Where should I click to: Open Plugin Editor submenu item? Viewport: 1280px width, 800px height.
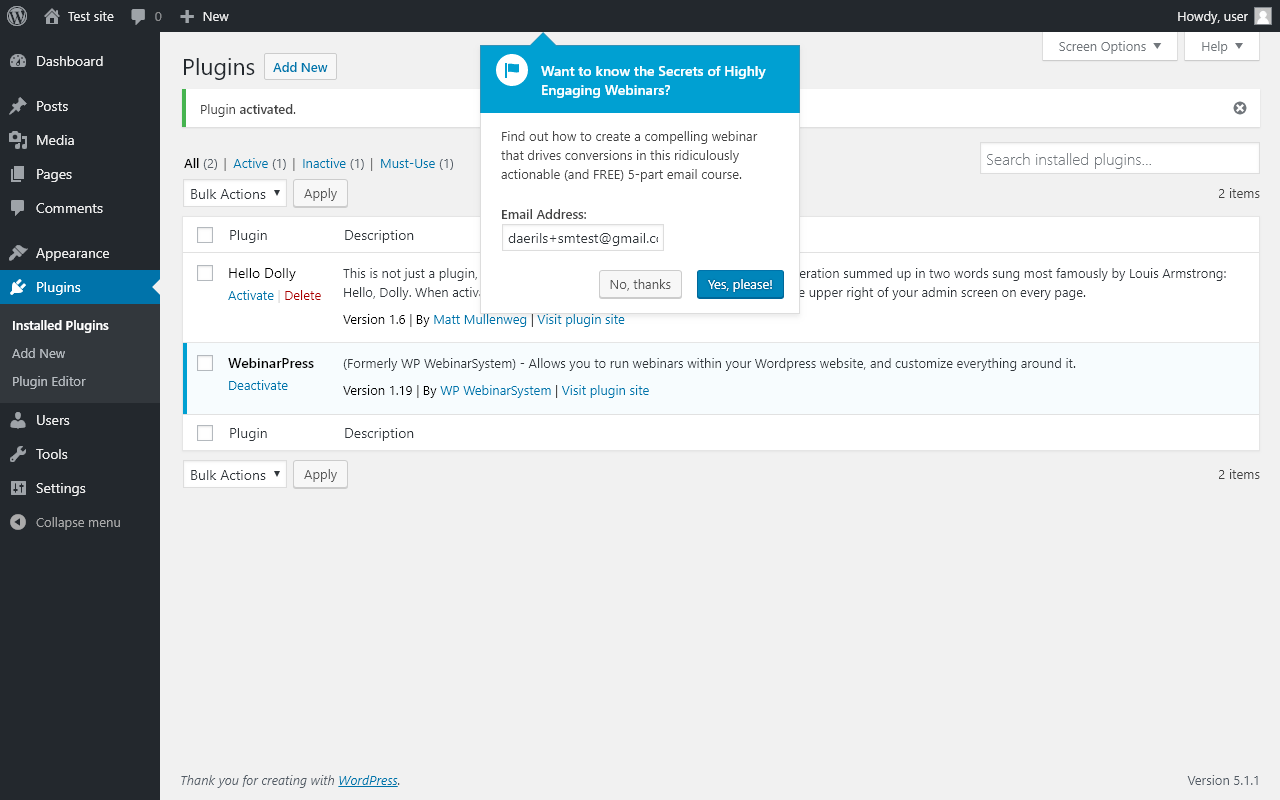coord(49,381)
